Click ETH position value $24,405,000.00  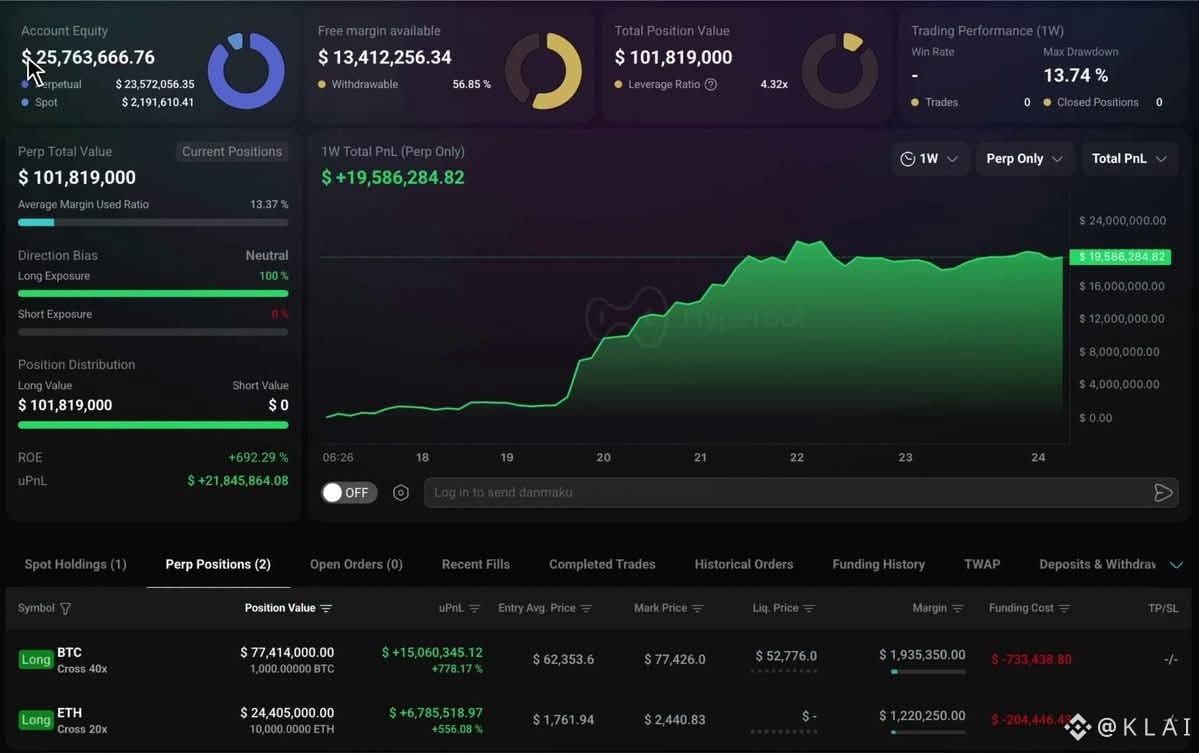coord(287,712)
